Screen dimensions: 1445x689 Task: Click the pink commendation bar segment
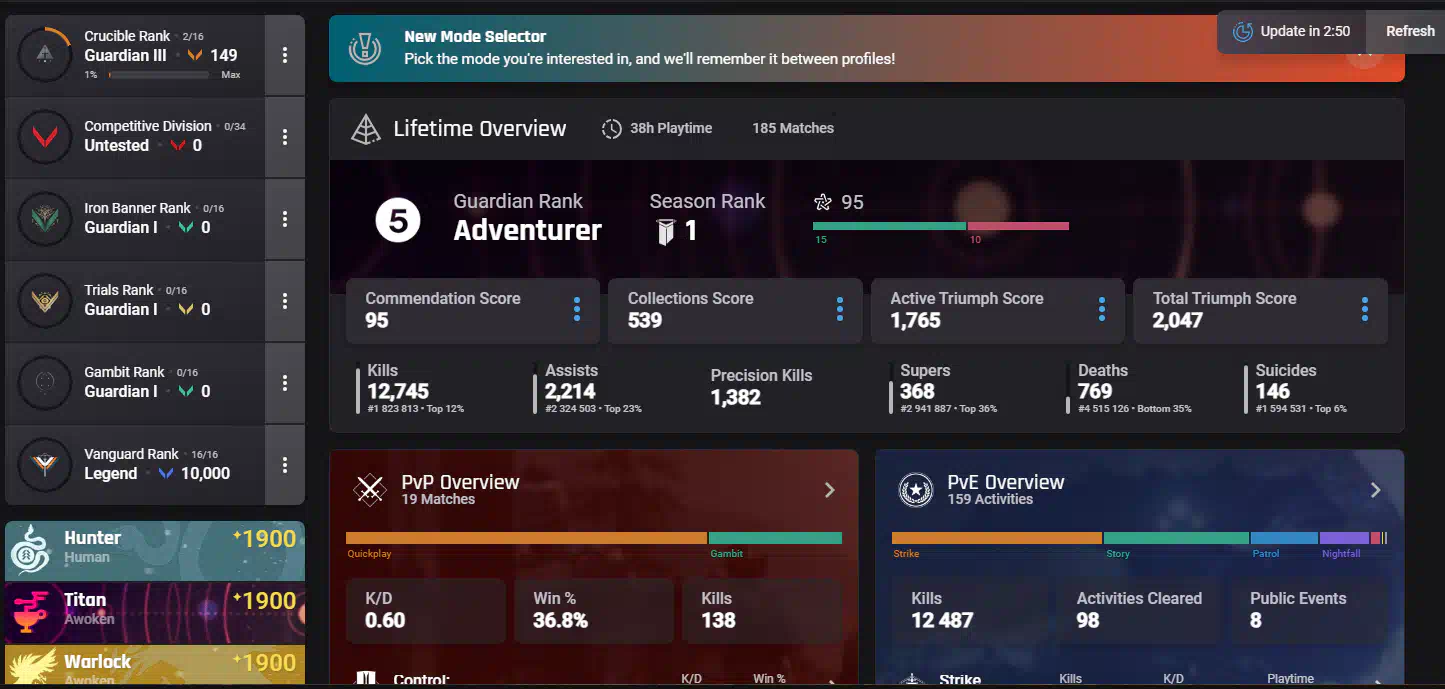point(1018,226)
